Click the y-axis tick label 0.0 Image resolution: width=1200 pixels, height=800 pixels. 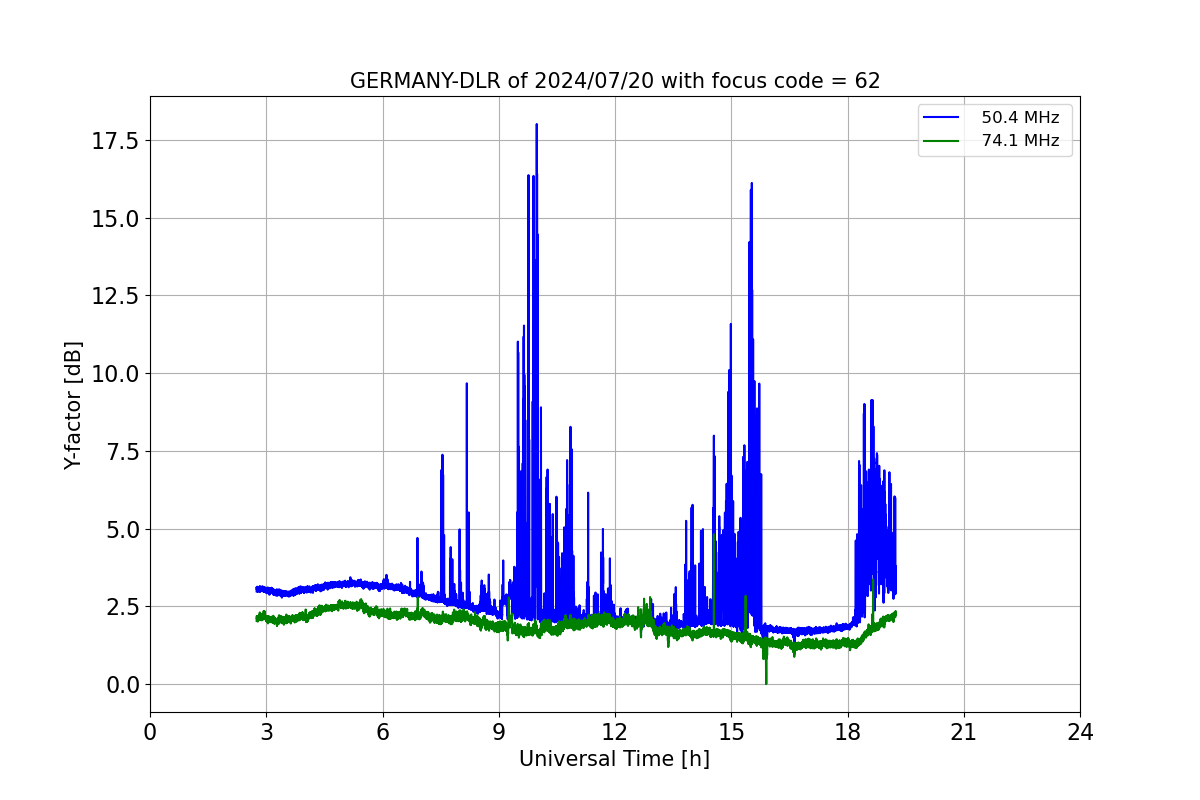point(122,685)
